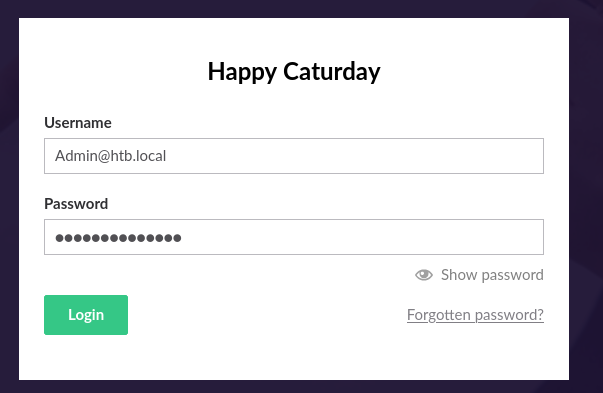Click the empty space inside Username box
This screenshot has height=393, width=603.
[x=354, y=156]
